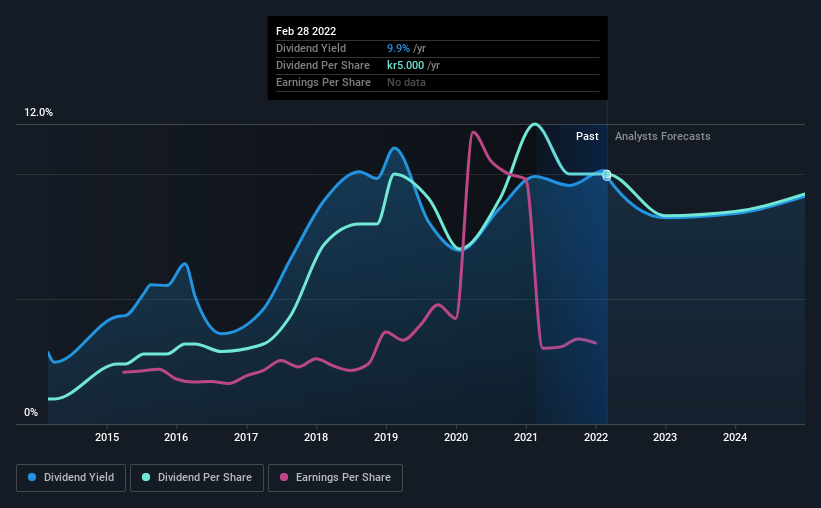
Task: Click the Earnings Per Share No data row
Action: 438,83
